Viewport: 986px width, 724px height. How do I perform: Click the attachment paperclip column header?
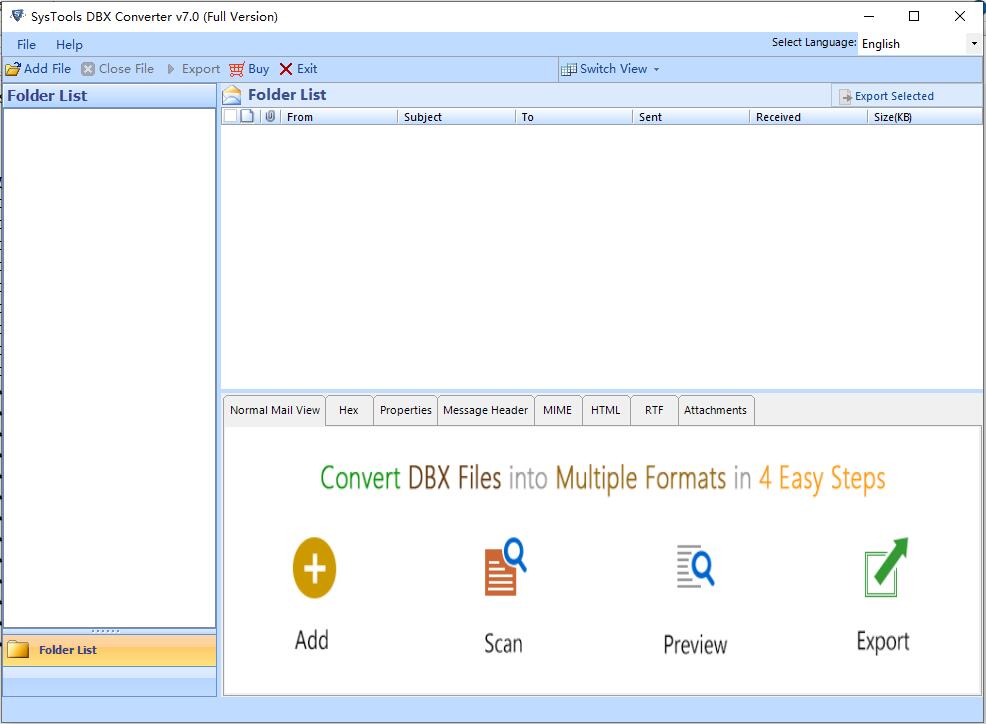270,116
